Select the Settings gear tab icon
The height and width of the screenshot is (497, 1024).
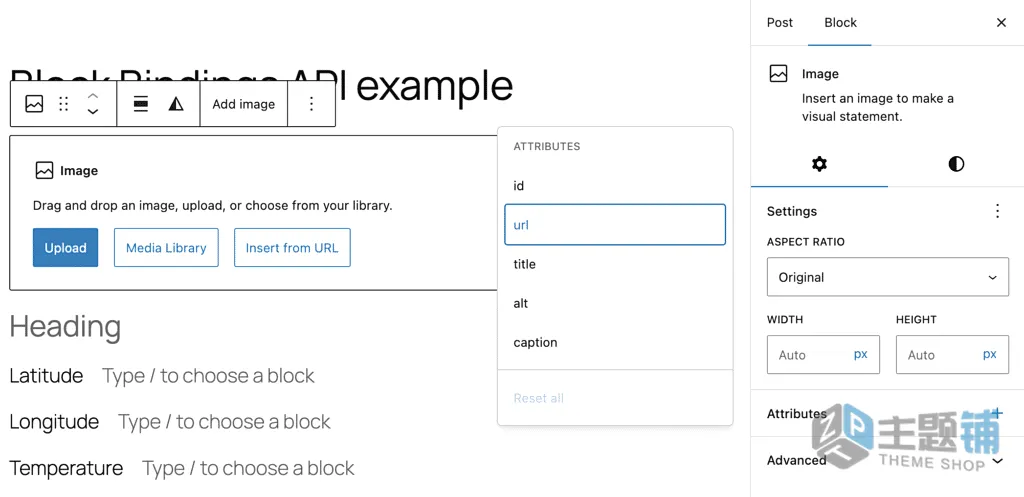click(x=819, y=164)
